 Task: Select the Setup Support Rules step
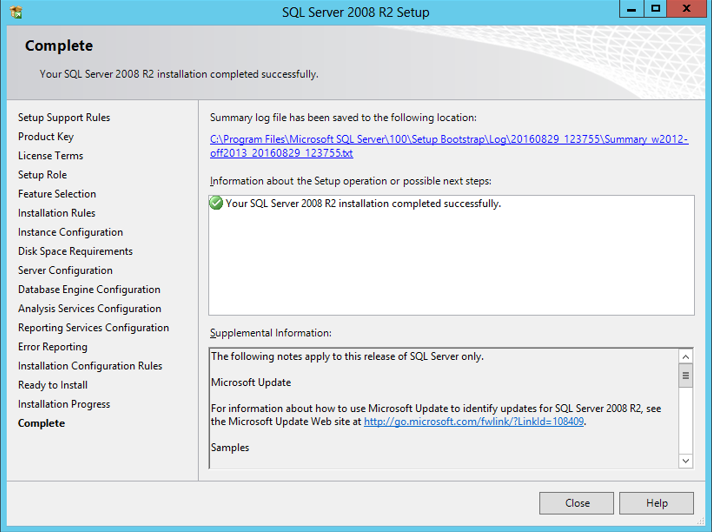[64, 118]
